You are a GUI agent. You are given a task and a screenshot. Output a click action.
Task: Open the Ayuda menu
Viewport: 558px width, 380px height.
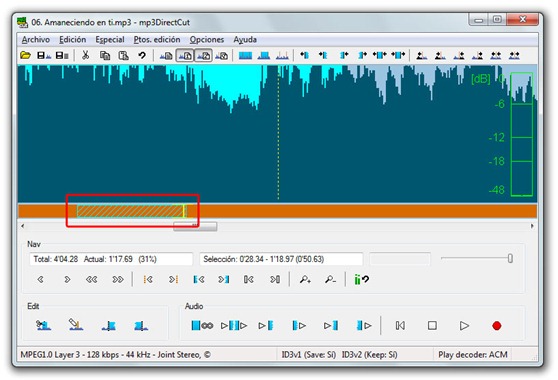pyautogui.click(x=245, y=39)
